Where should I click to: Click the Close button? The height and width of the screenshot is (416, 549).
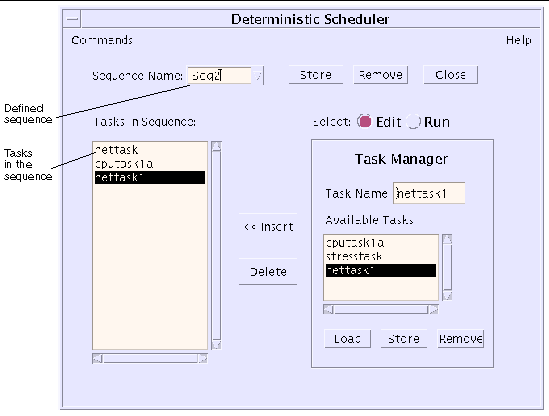pos(451,75)
